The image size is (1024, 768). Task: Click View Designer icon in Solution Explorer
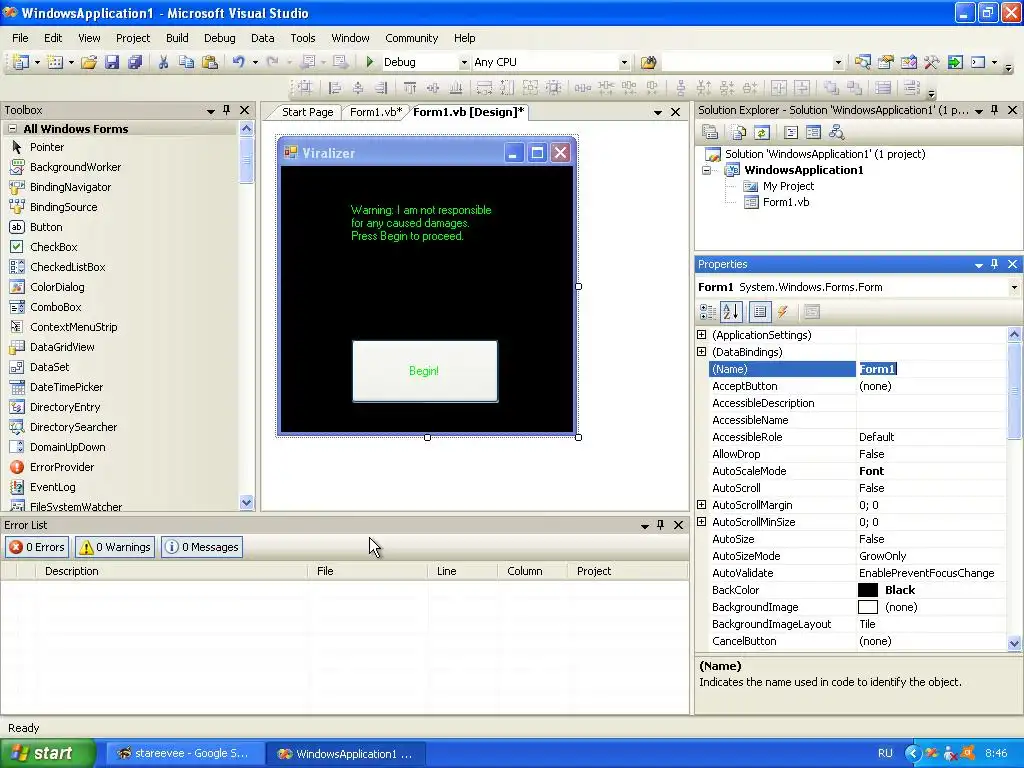[x=813, y=133]
